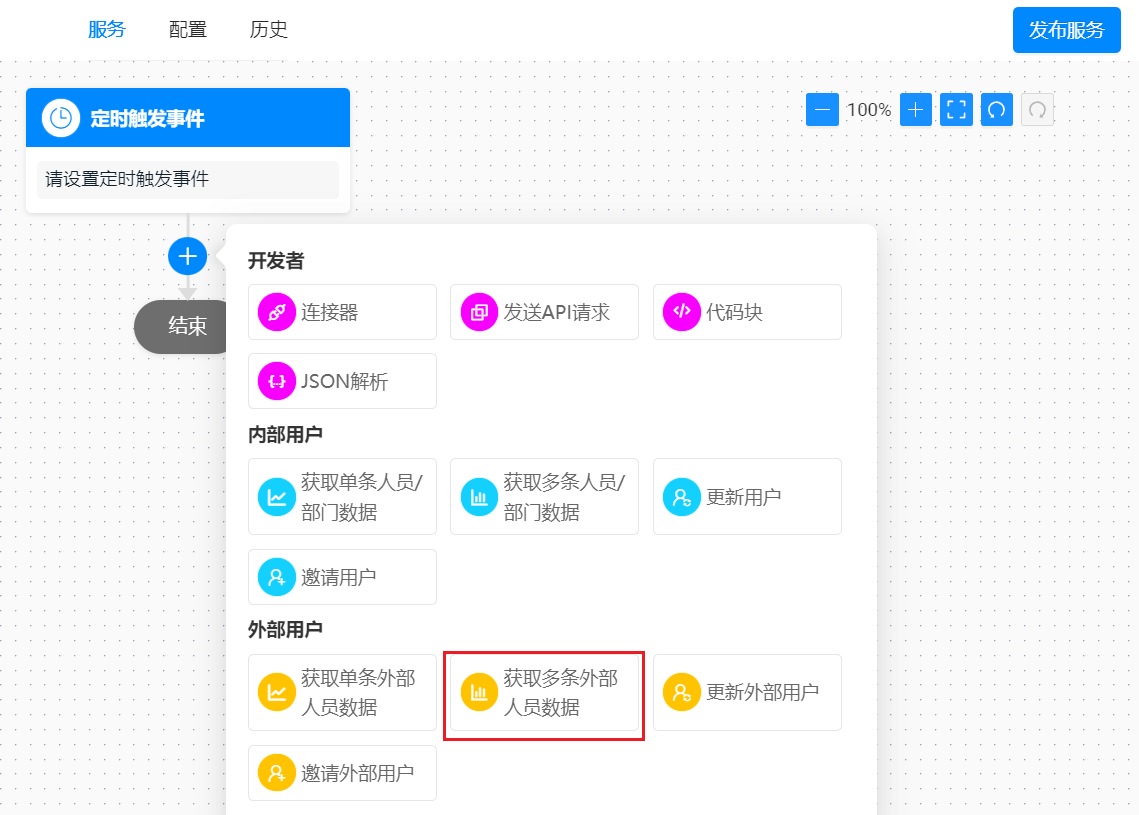Viewport: 1139px width, 815px height.
Task: Select the 连接器 connector option
Action: tap(342, 312)
